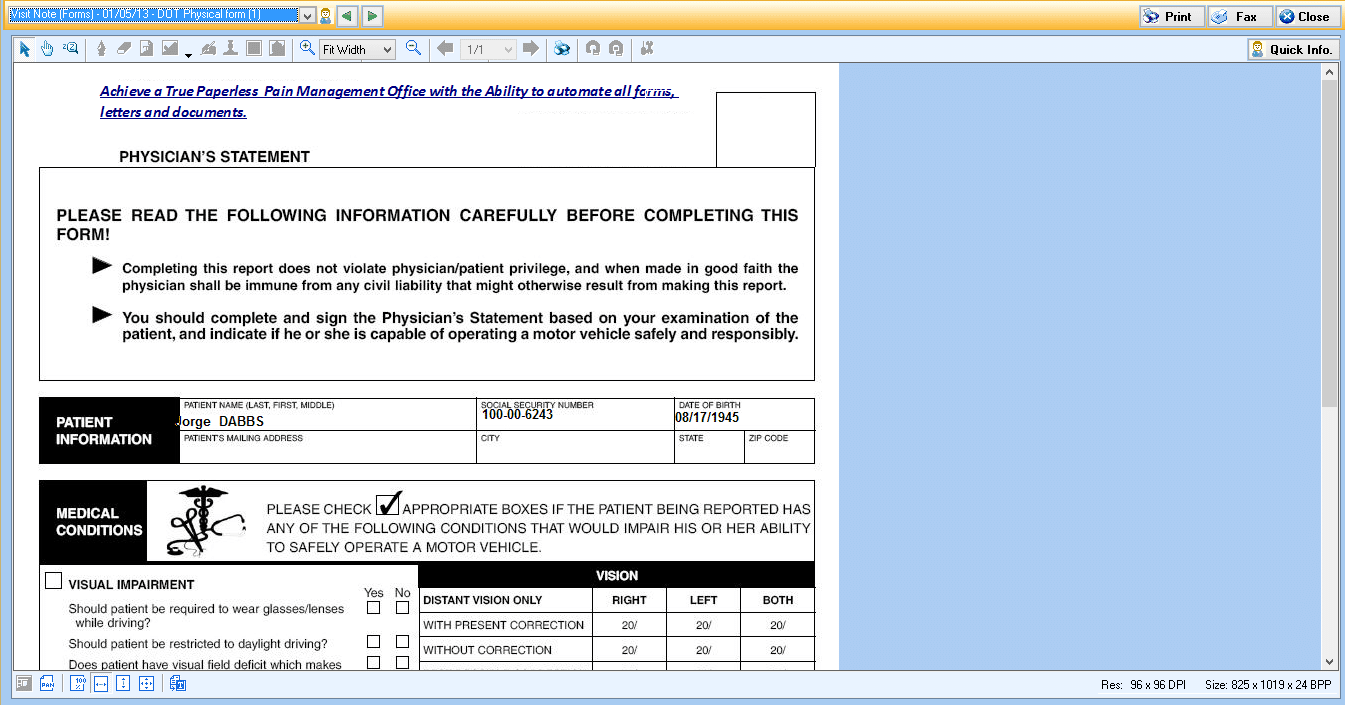Tick Yes for wearing glasses while driving
Viewport: 1345px width, 705px height.
pos(374,608)
